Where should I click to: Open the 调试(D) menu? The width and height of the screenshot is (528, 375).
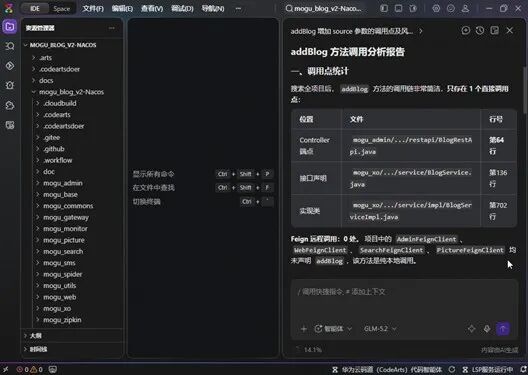tap(182, 8)
